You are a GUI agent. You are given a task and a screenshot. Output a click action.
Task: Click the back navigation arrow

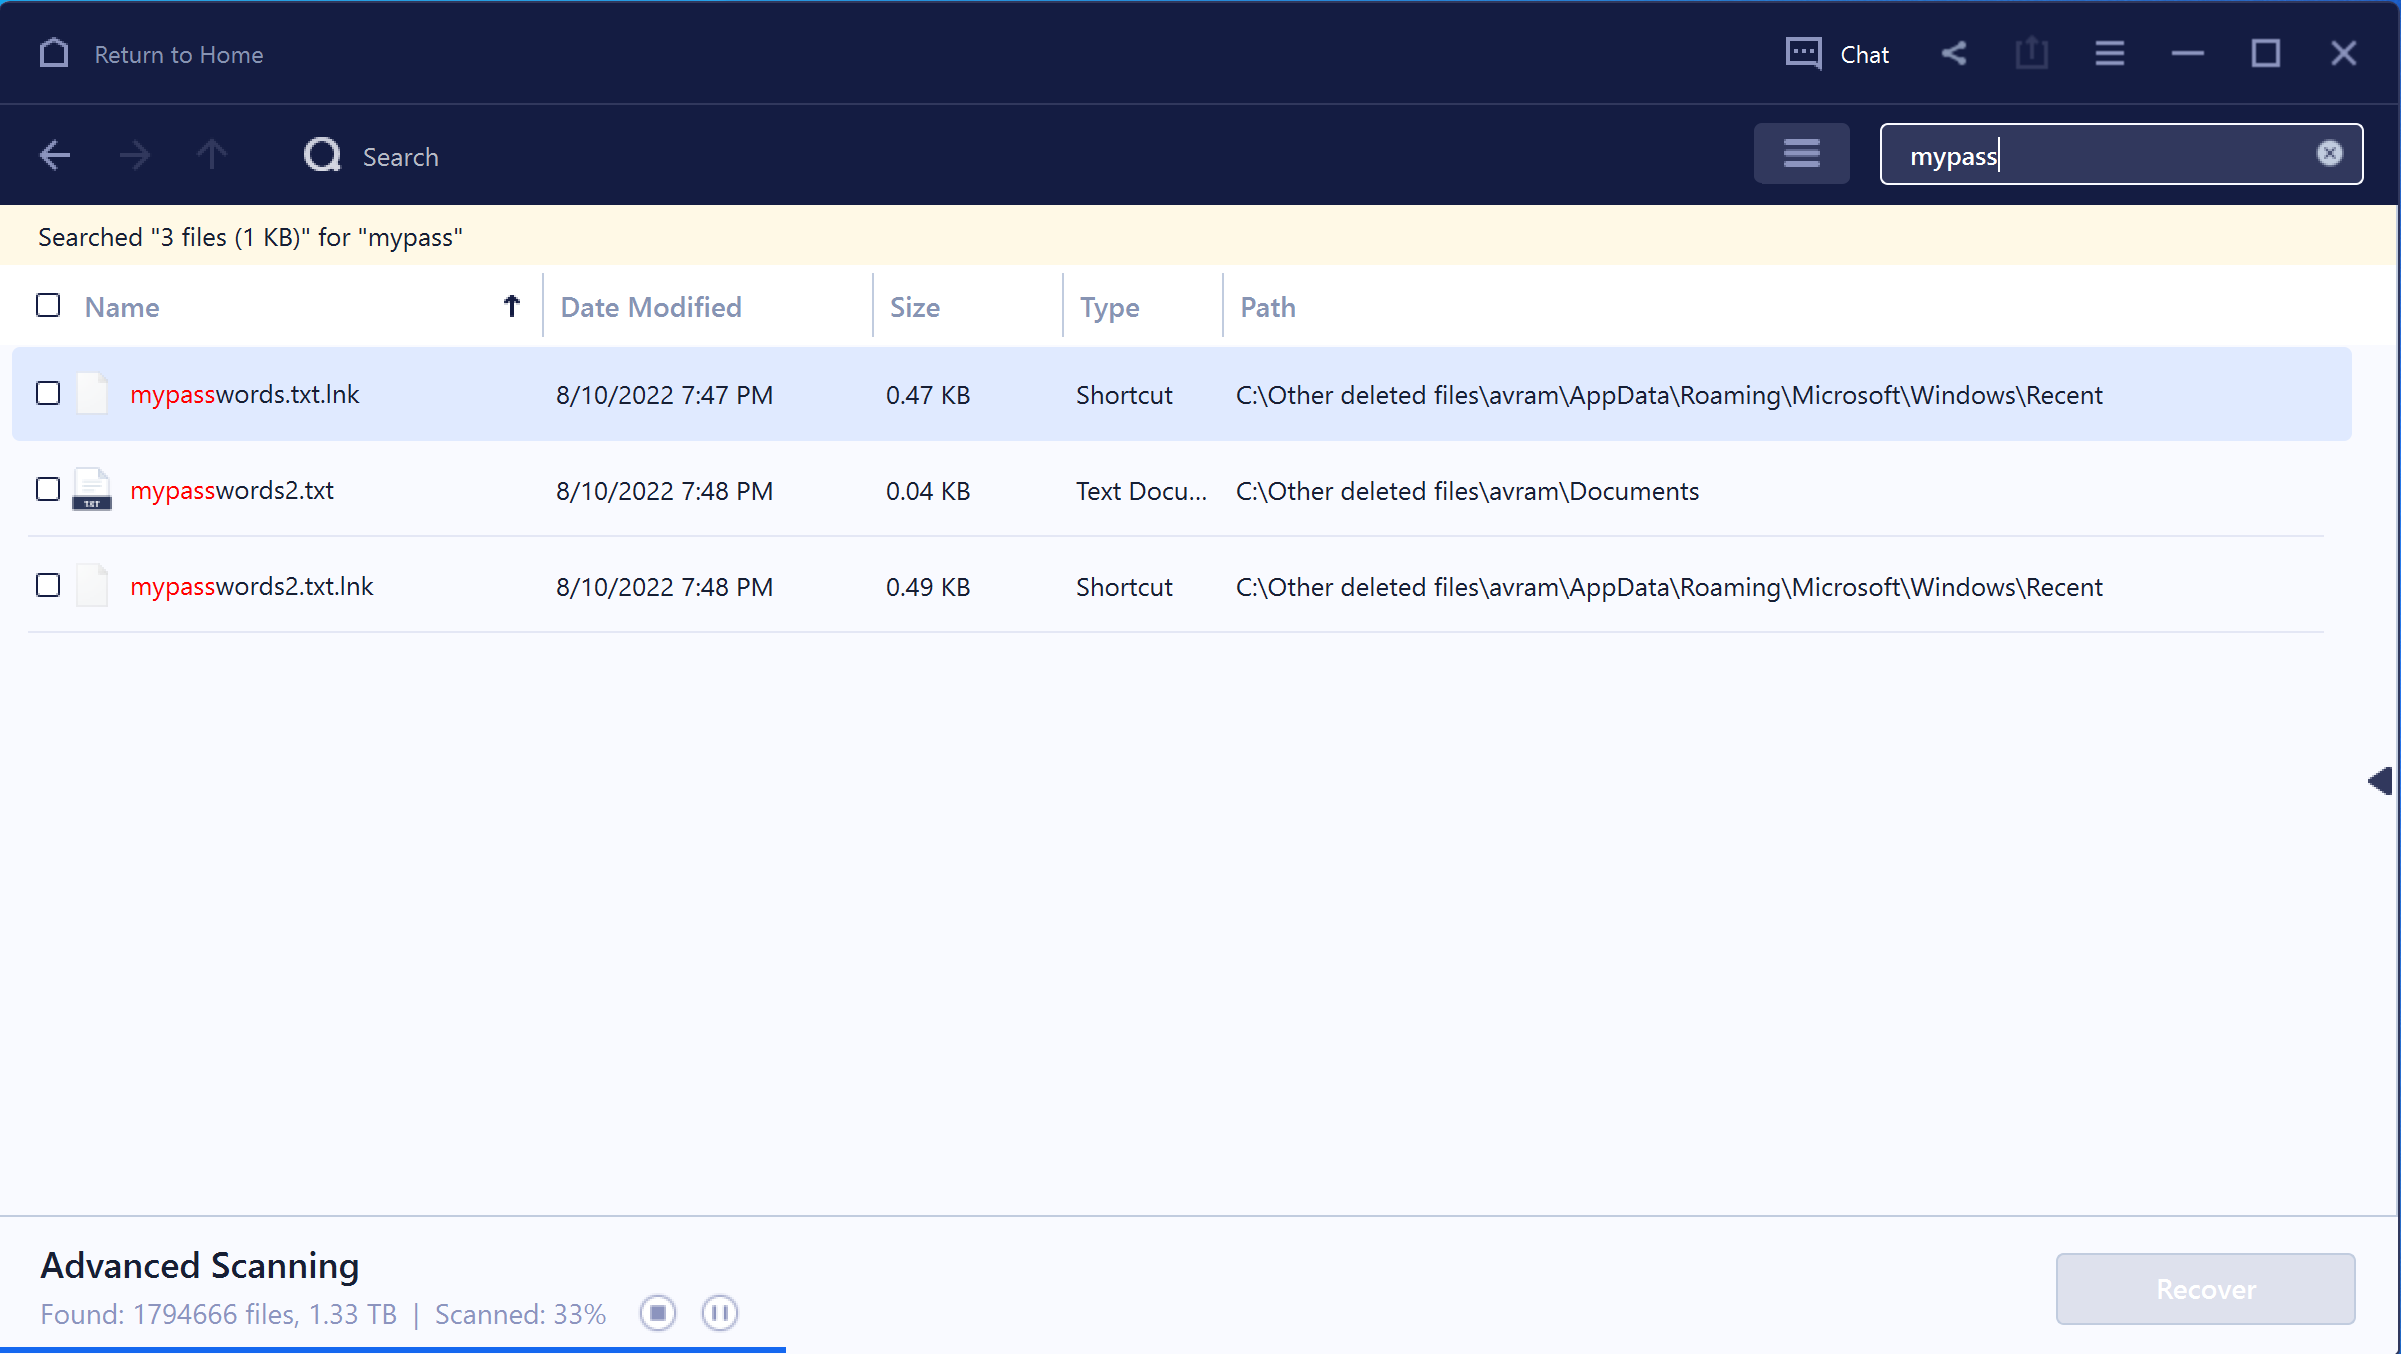click(54, 155)
